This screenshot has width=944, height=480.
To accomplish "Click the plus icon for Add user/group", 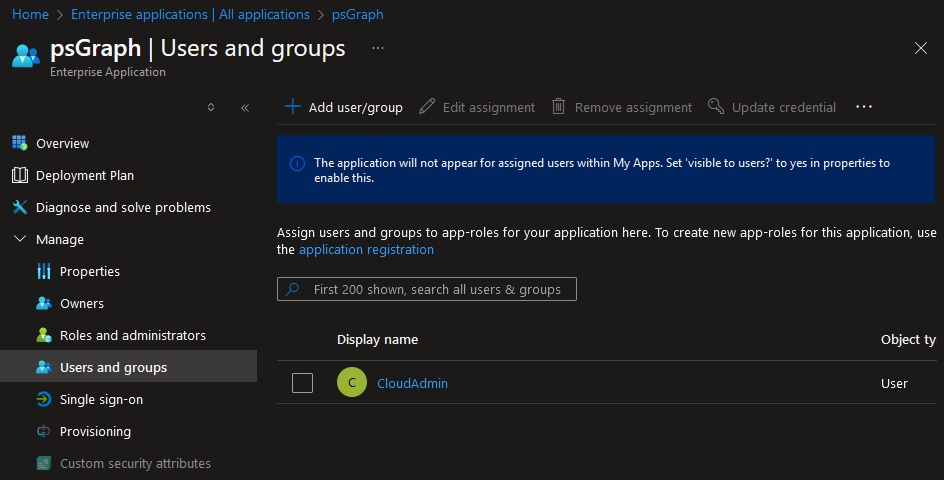I will [x=293, y=107].
